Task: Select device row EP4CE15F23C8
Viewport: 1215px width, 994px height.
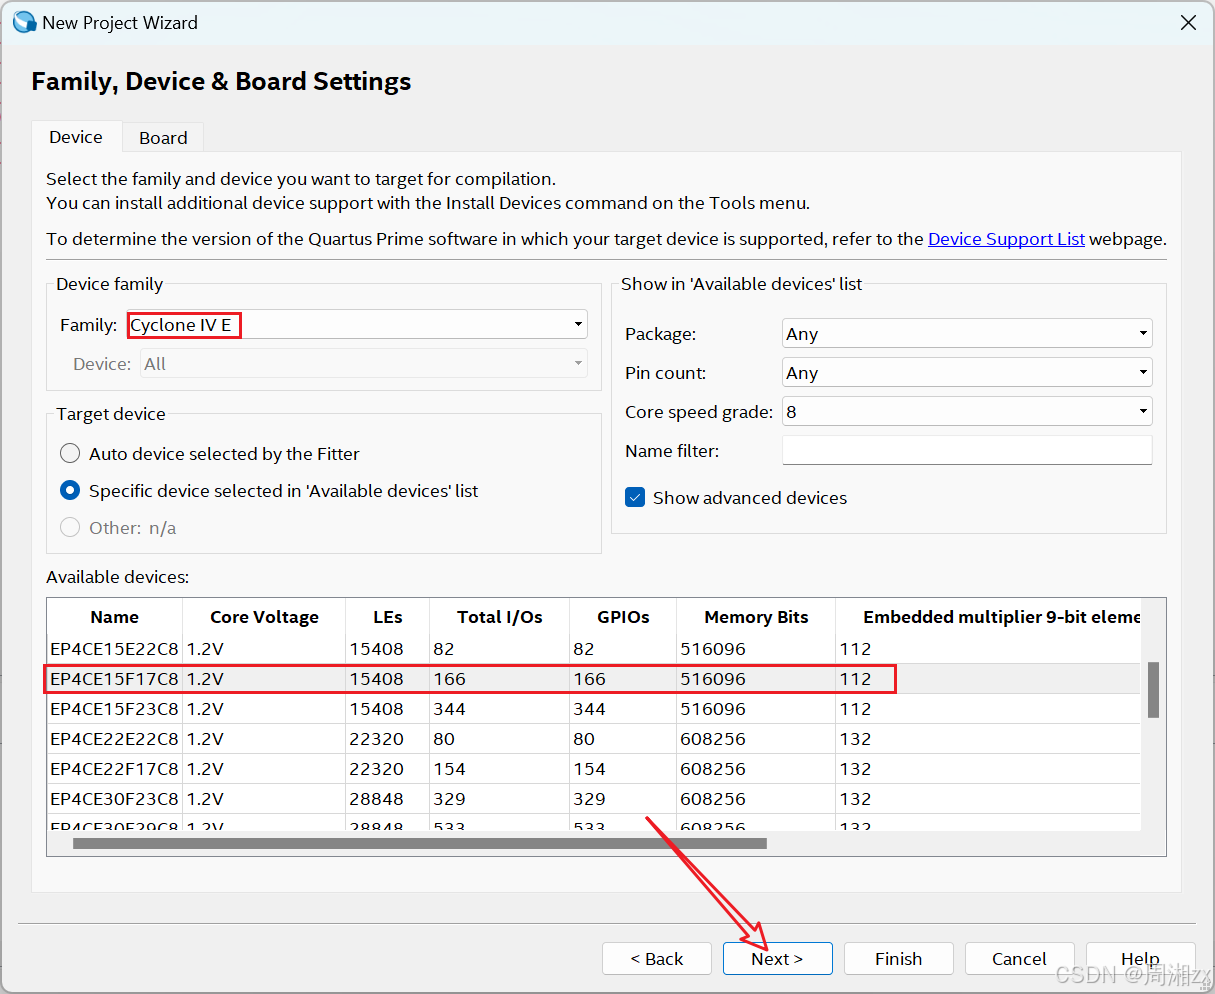Action: [594, 709]
